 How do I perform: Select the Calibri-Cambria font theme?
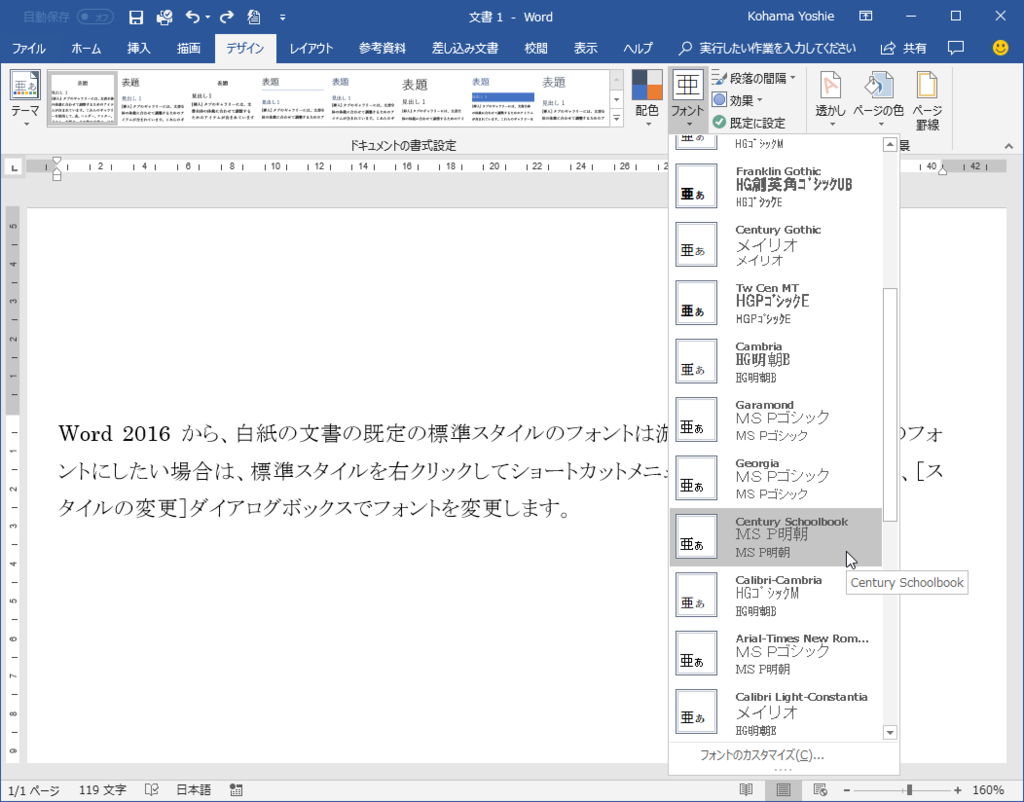pos(776,595)
